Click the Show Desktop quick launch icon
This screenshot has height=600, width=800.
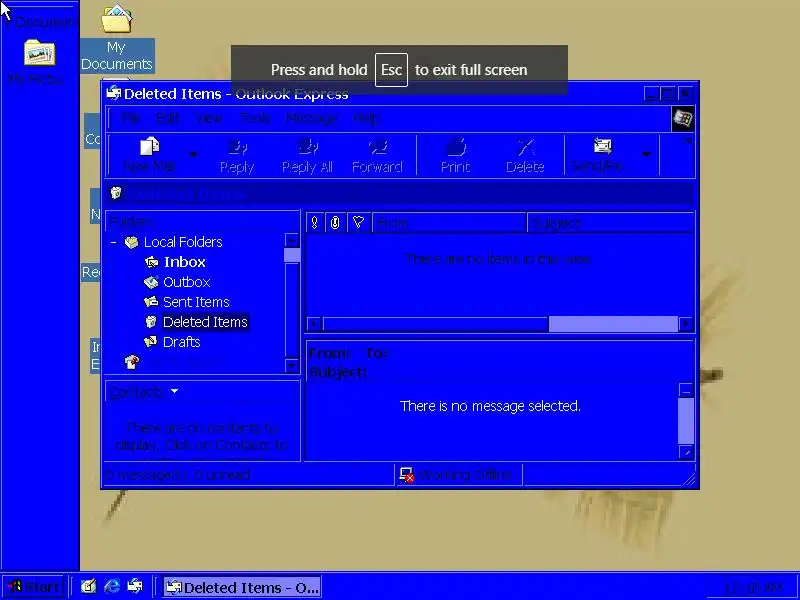88,586
